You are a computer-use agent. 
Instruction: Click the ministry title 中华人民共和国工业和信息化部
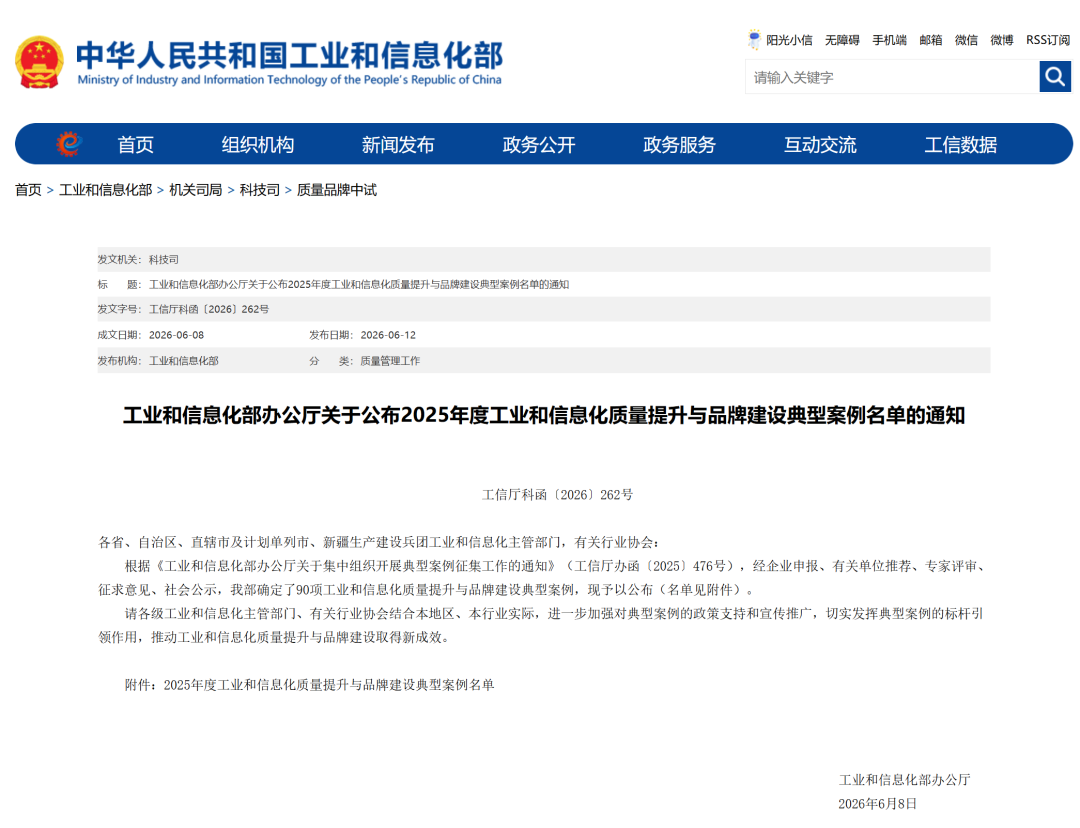289,54
